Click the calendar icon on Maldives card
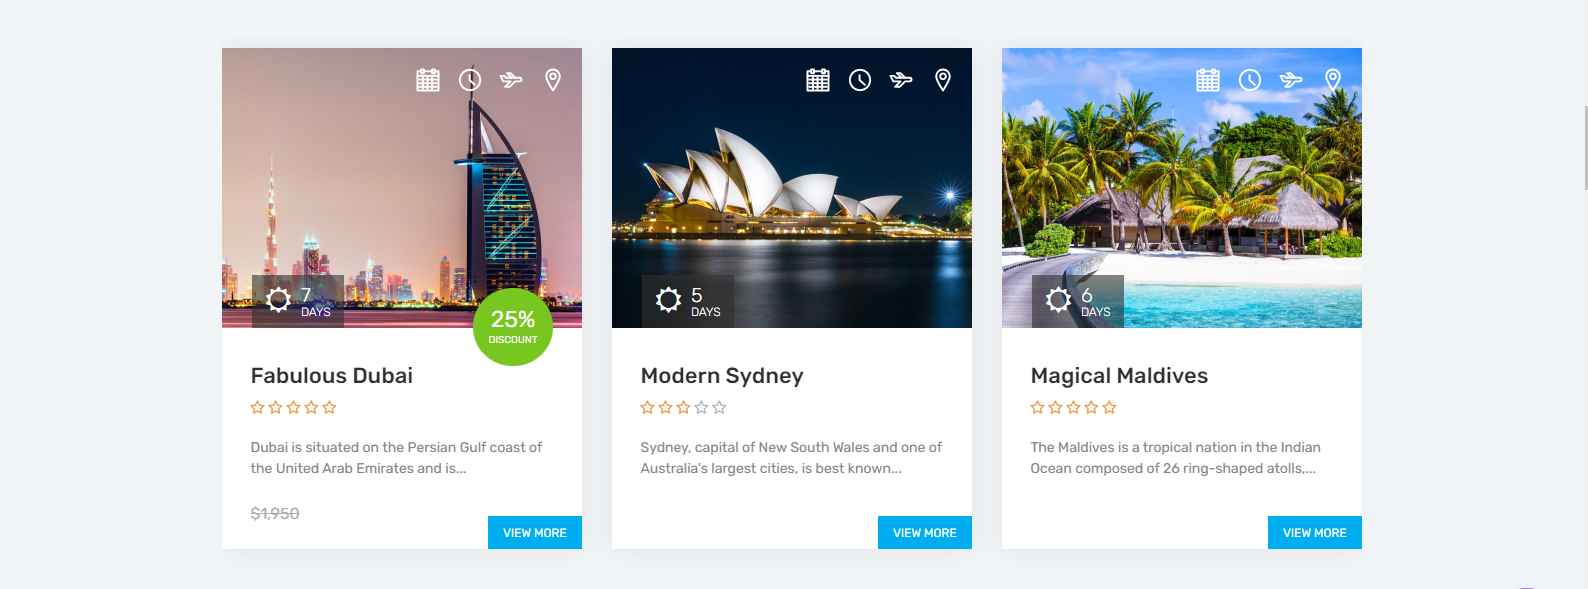 tap(1208, 80)
